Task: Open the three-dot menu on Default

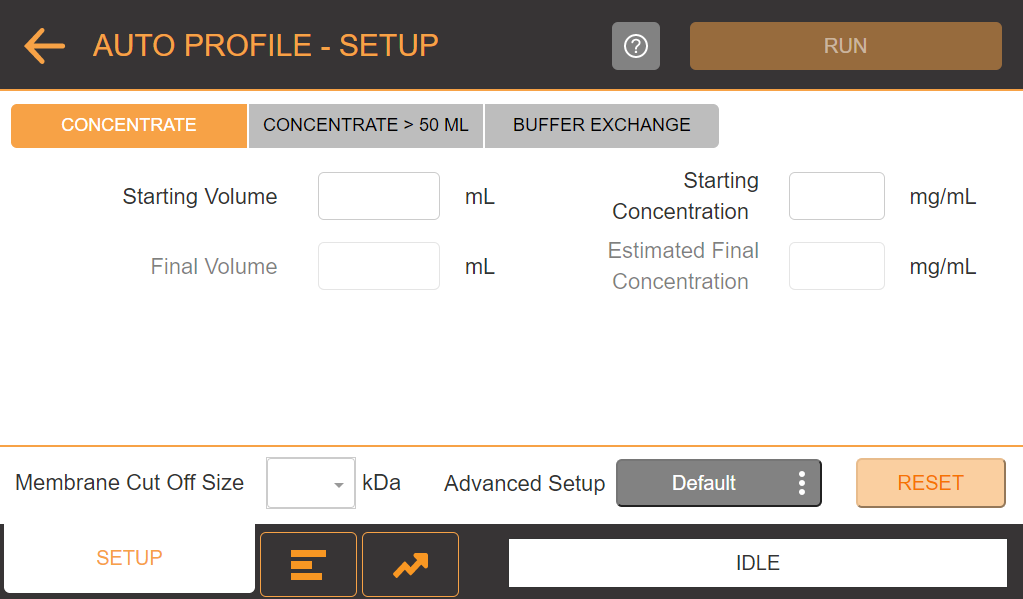Action: coord(801,483)
